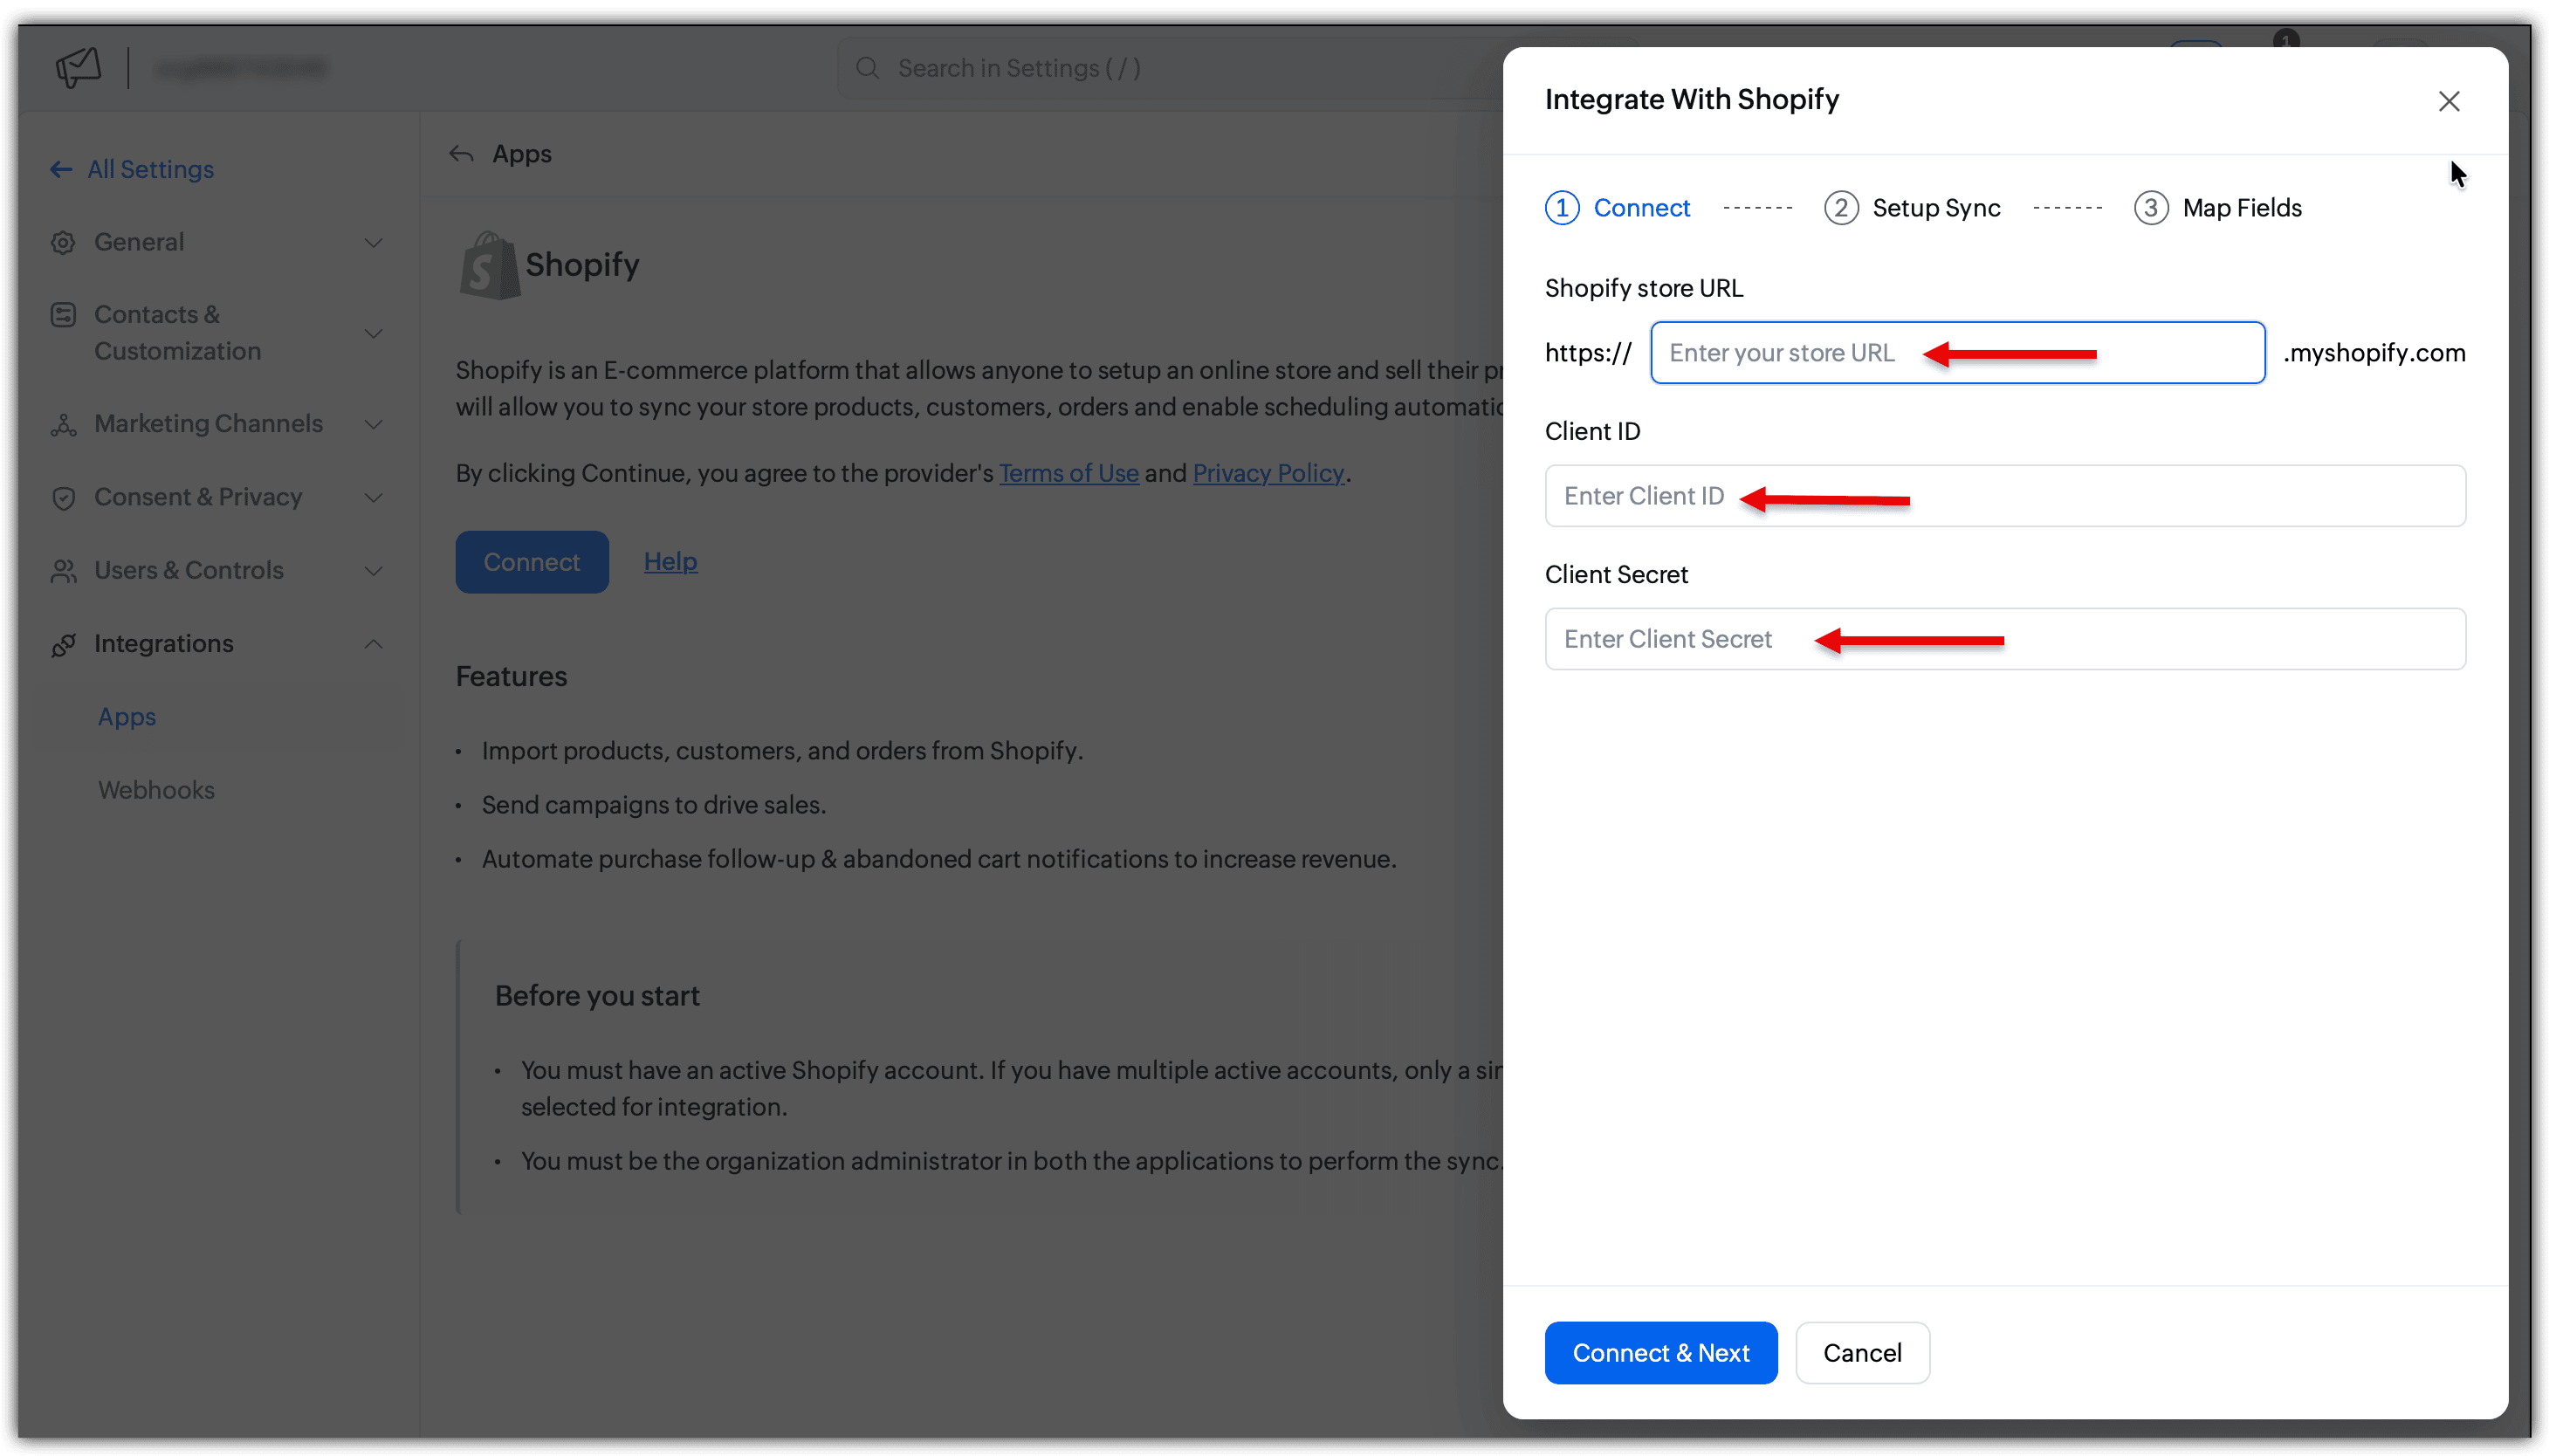Click the back arrow beside Apps heading

point(461,154)
